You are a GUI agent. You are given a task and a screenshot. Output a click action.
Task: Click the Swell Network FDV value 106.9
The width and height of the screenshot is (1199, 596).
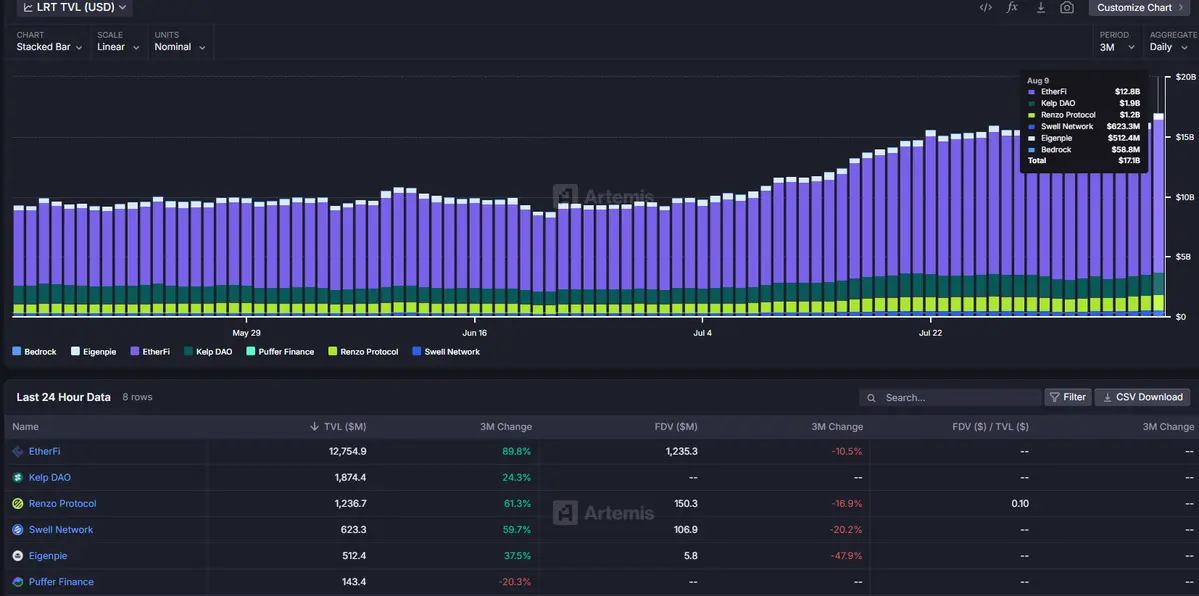point(684,529)
